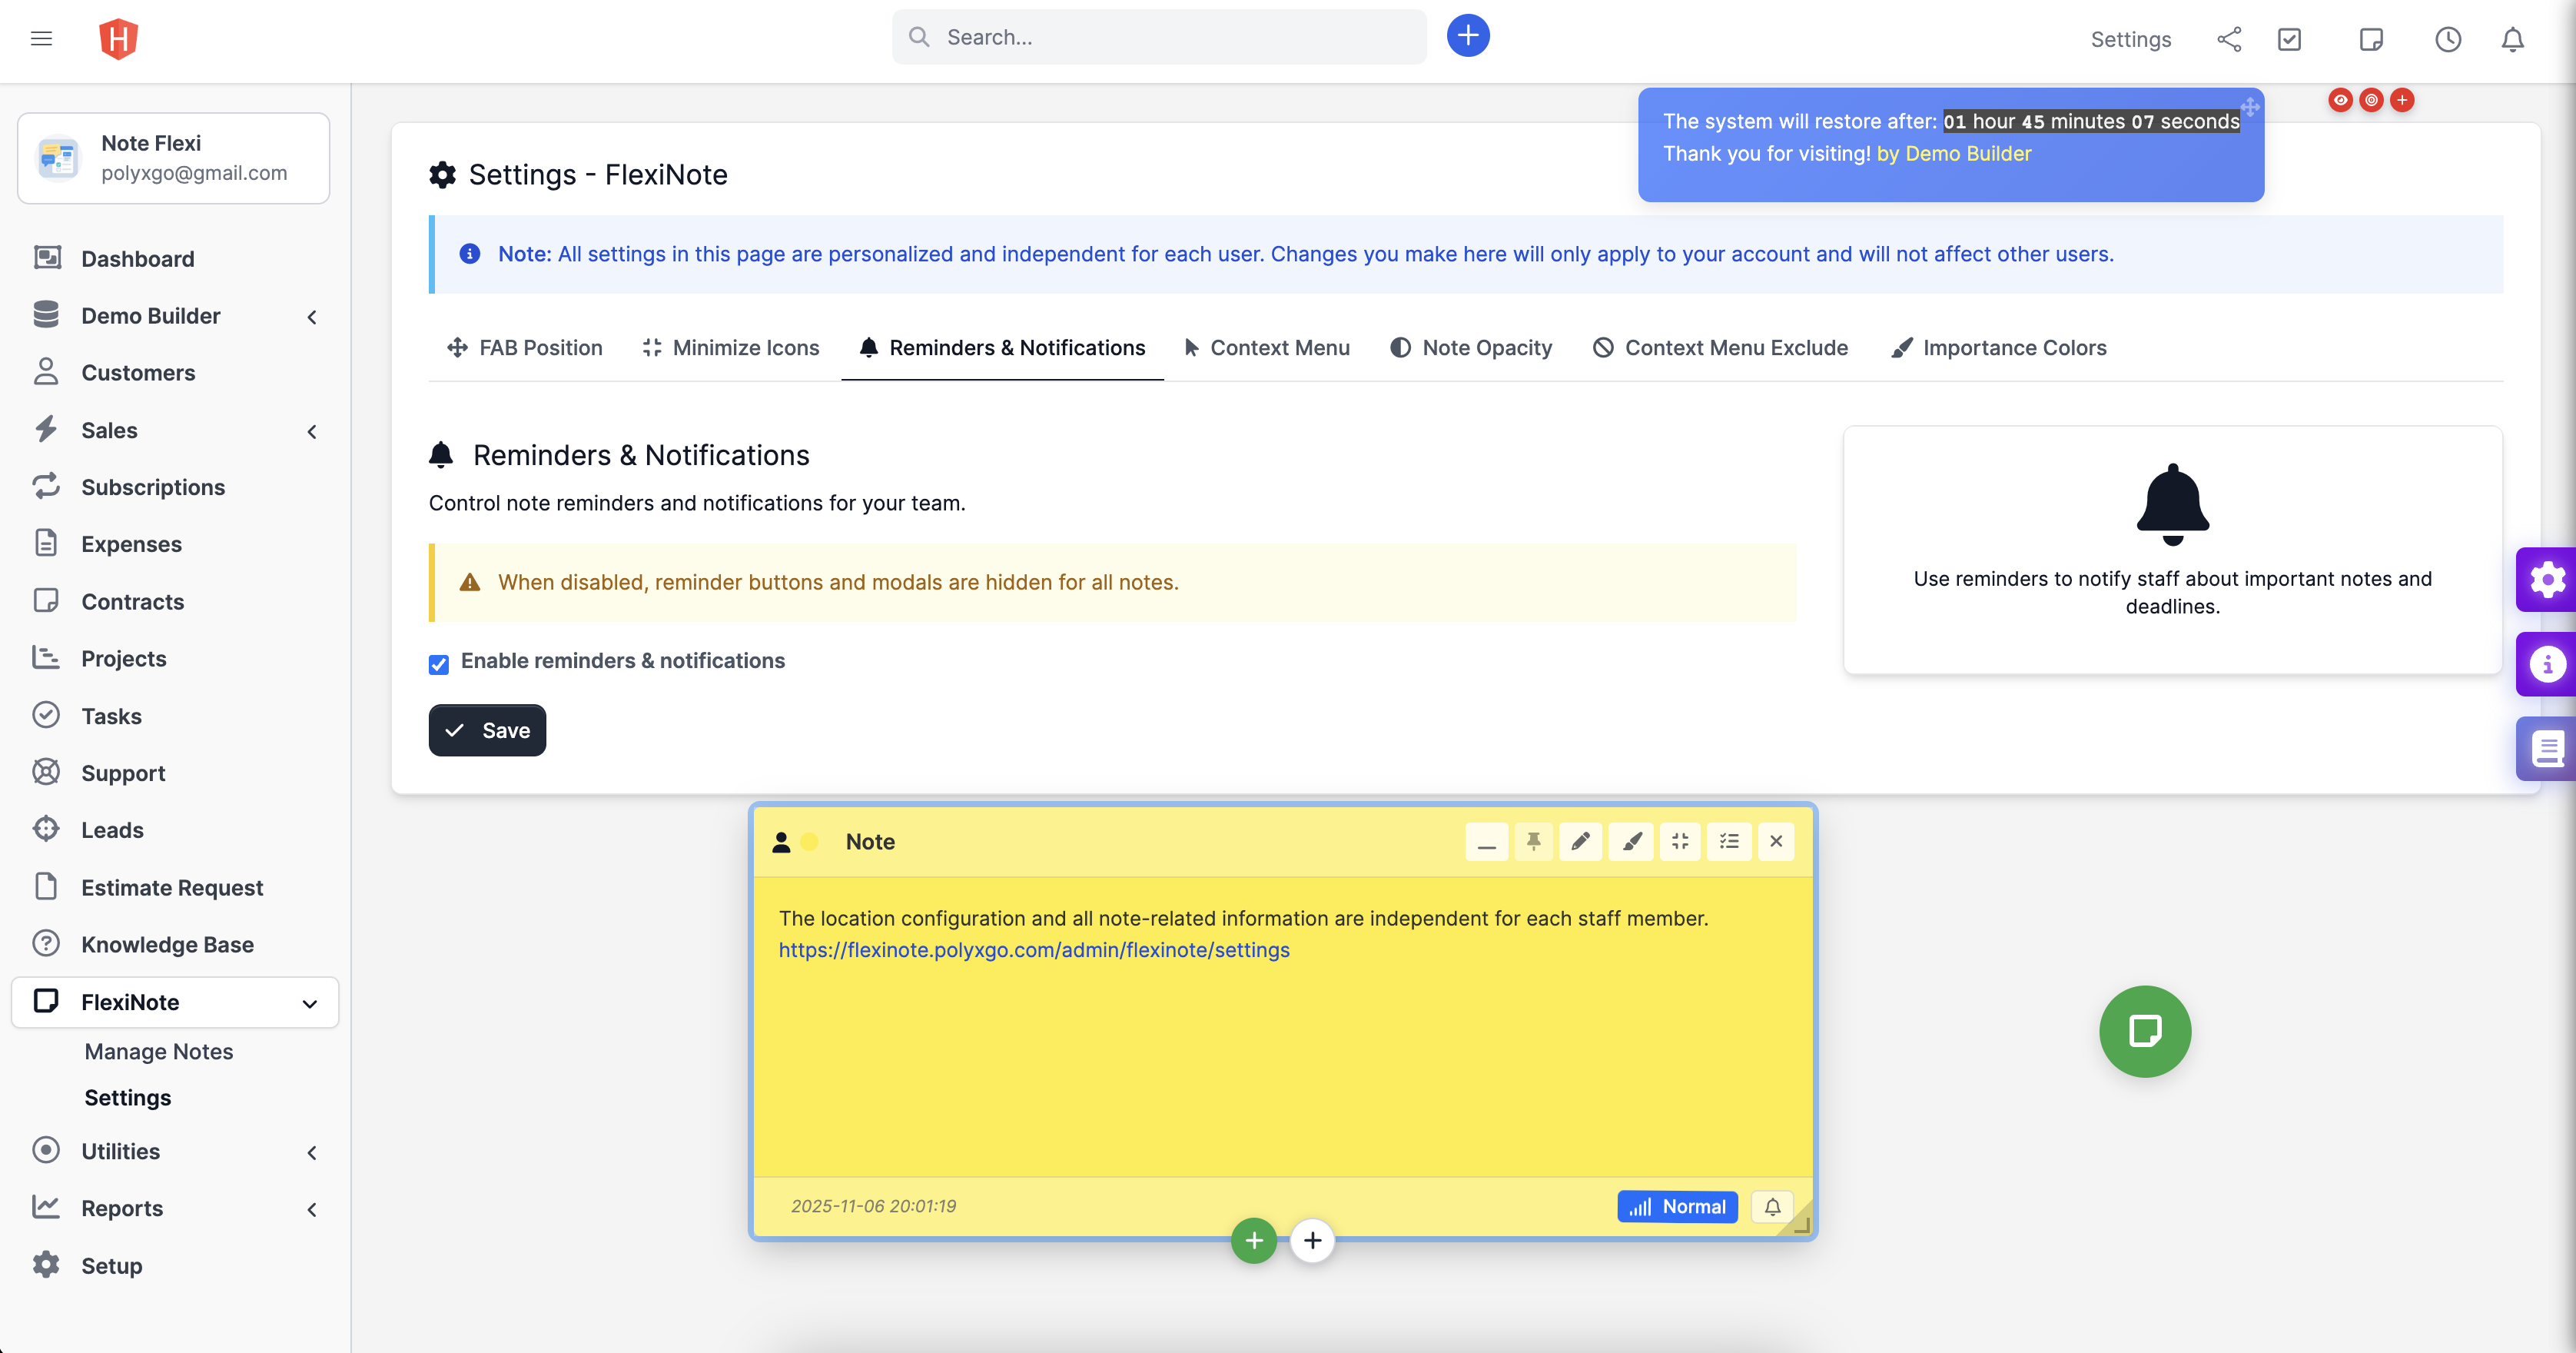The image size is (2576, 1353).
Task: Click the red target icon near banner
Action: click(2371, 100)
